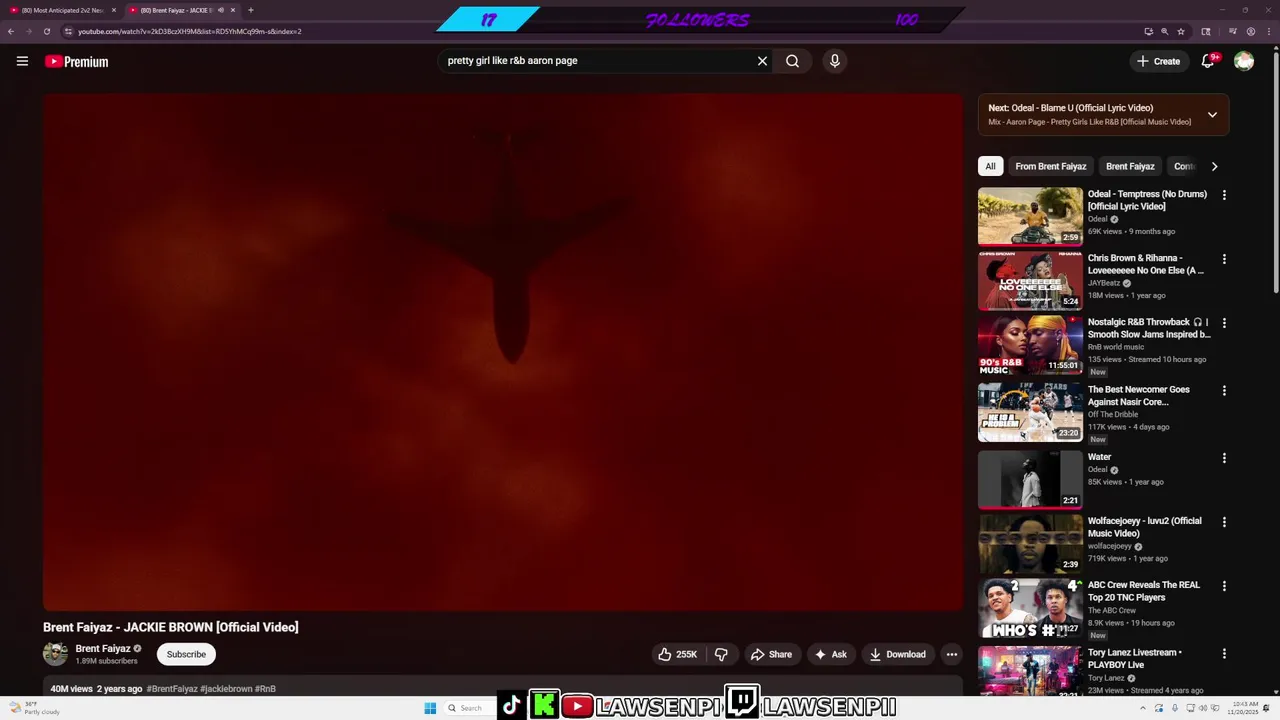
Task: Open the zoom indicator in address bar
Action: [1164, 31]
